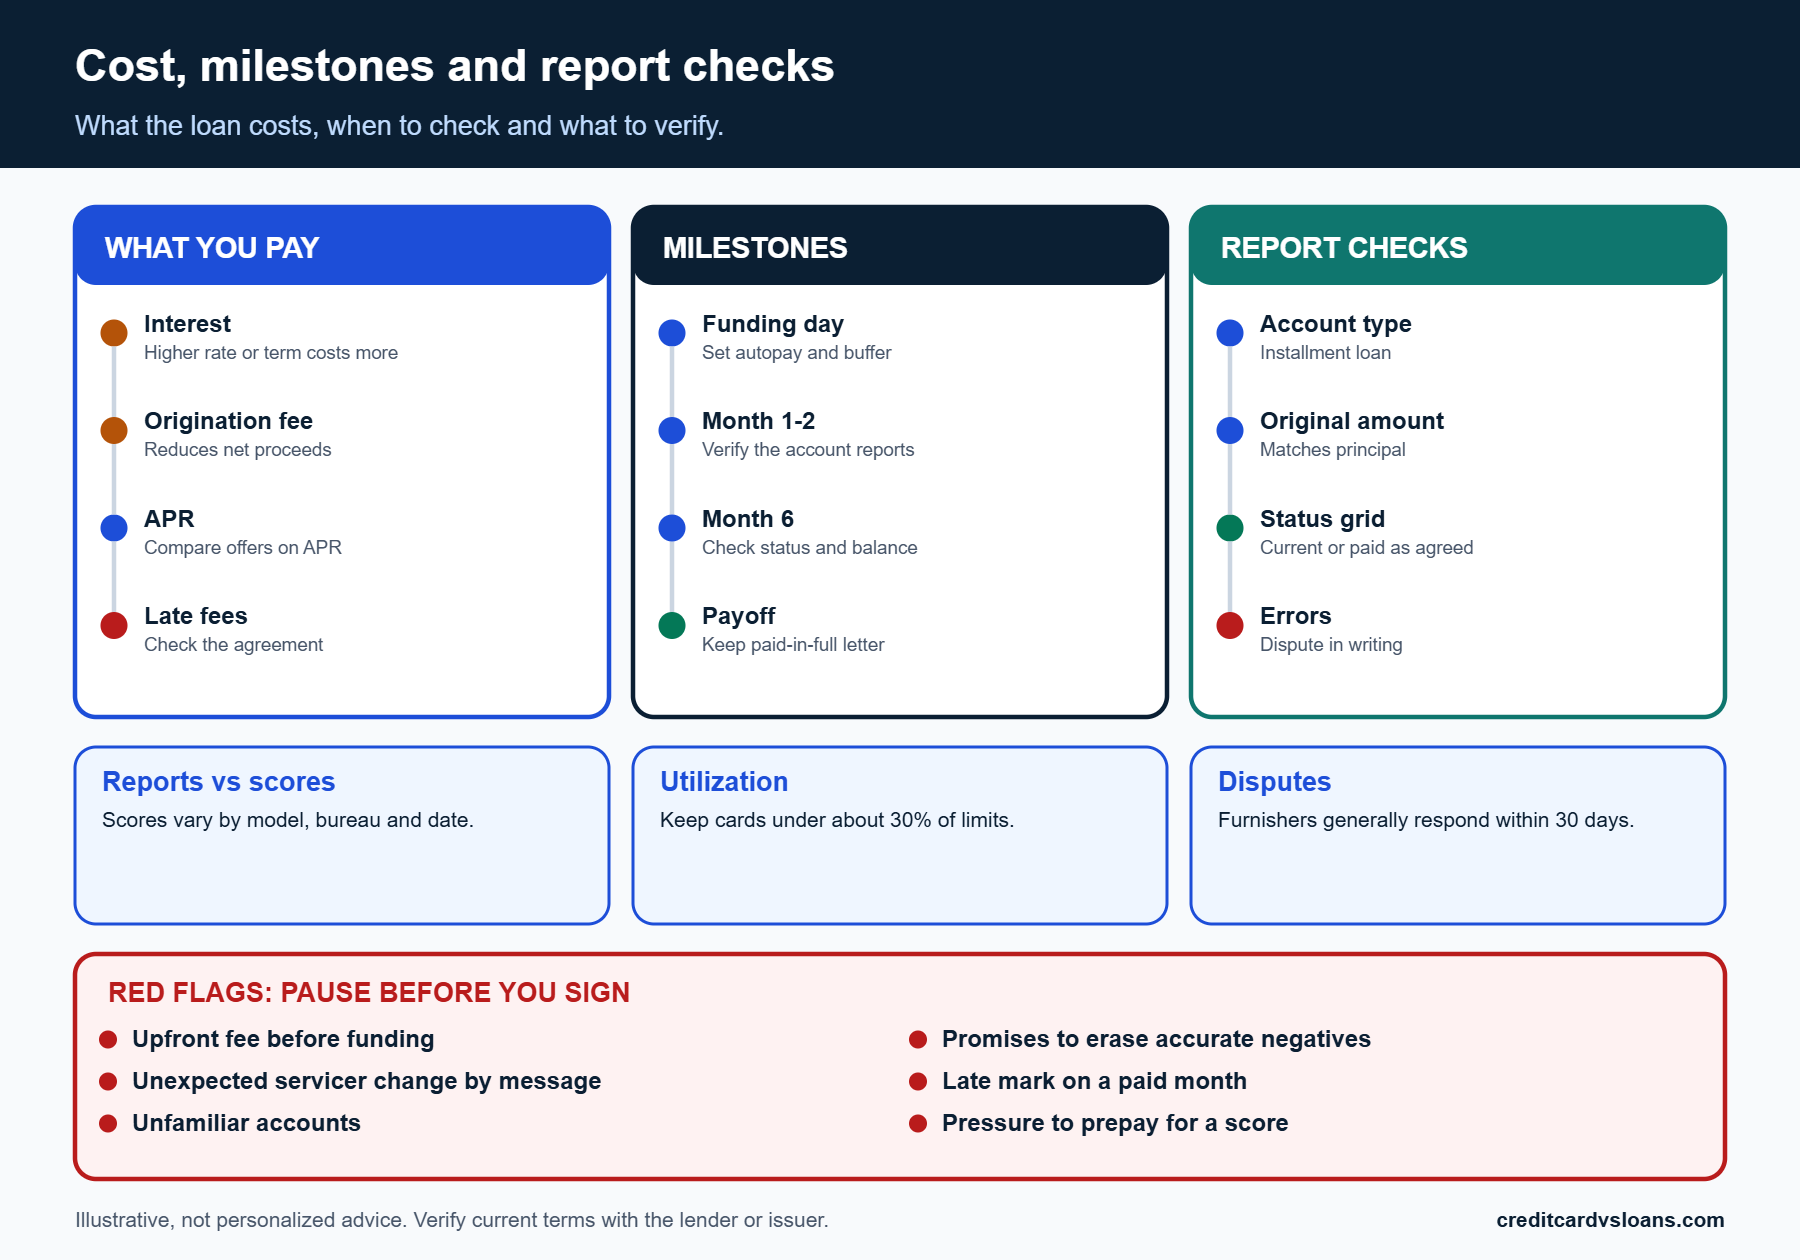Click 'Higher rate or term costs more'
The image size is (1800, 1260).
coord(271,353)
